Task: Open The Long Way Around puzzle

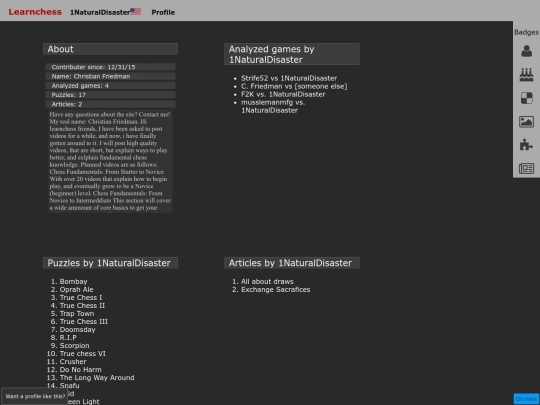Action: tap(97, 377)
